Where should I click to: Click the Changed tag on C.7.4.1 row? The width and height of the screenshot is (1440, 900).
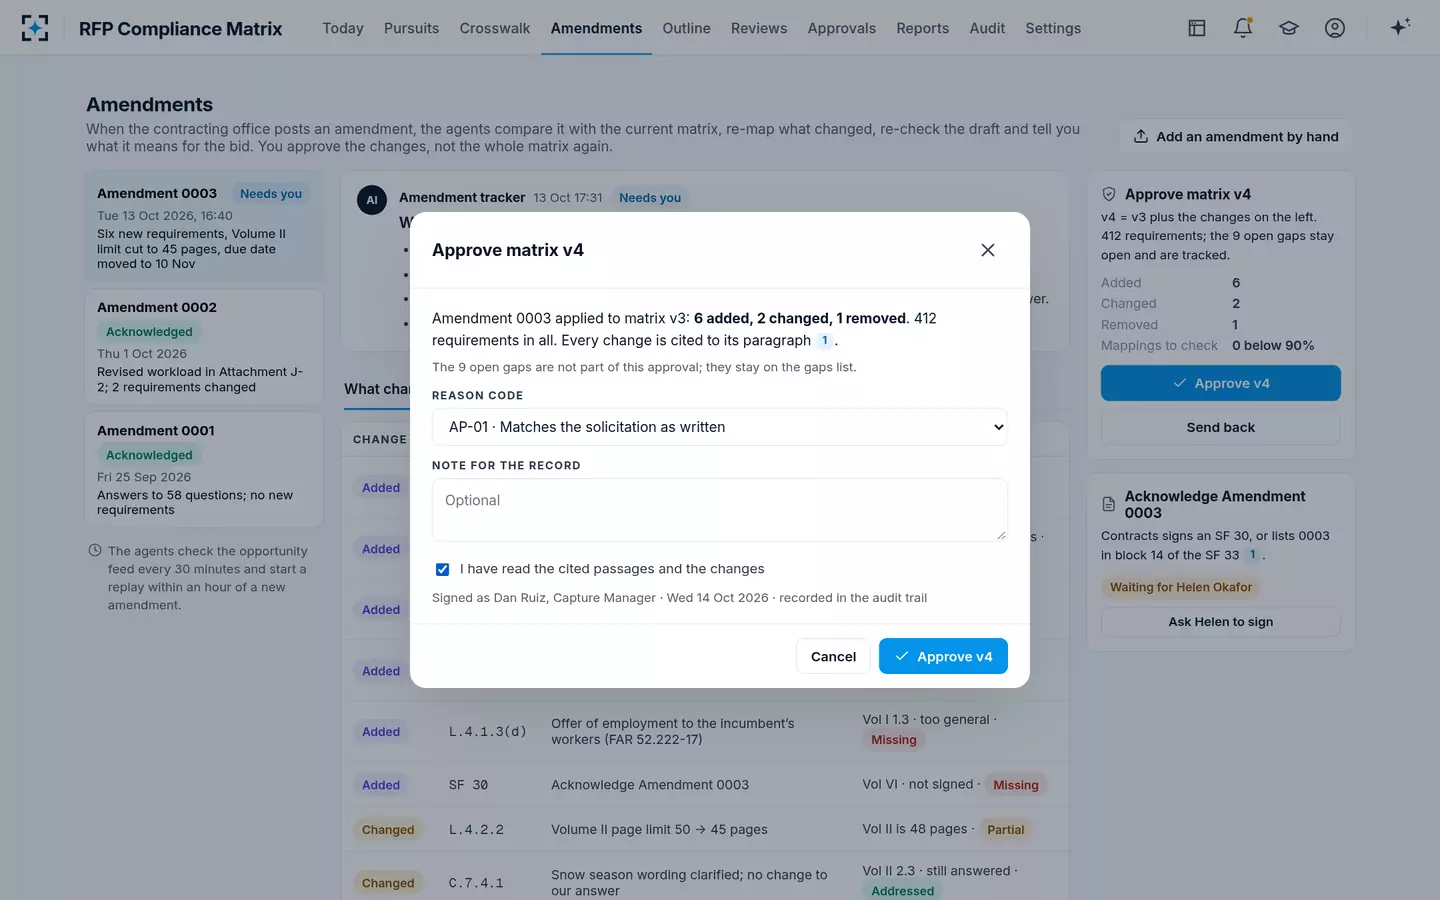click(x=388, y=883)
